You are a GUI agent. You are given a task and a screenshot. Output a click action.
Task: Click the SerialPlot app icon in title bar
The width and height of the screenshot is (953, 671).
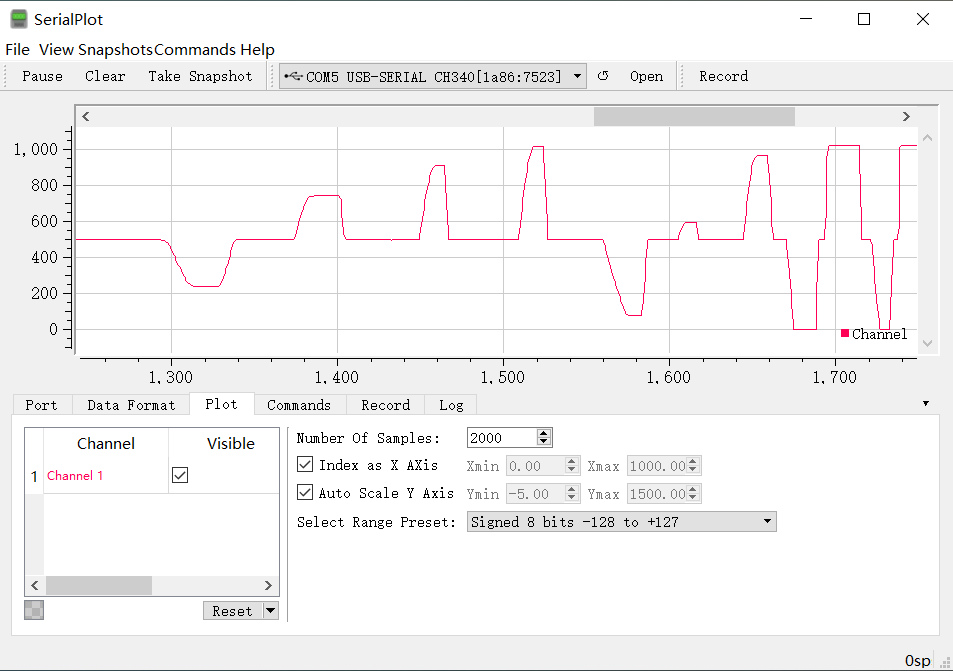click(x=18, y=19)
